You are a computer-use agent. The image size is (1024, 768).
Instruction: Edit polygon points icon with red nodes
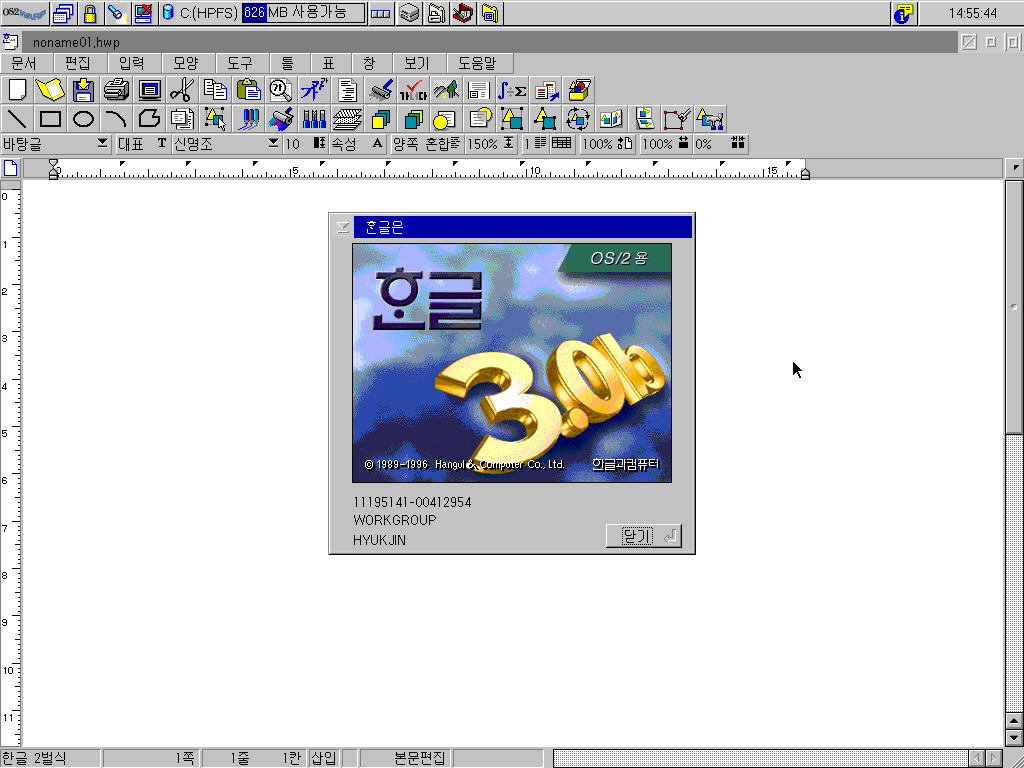[x=677, y=119]
